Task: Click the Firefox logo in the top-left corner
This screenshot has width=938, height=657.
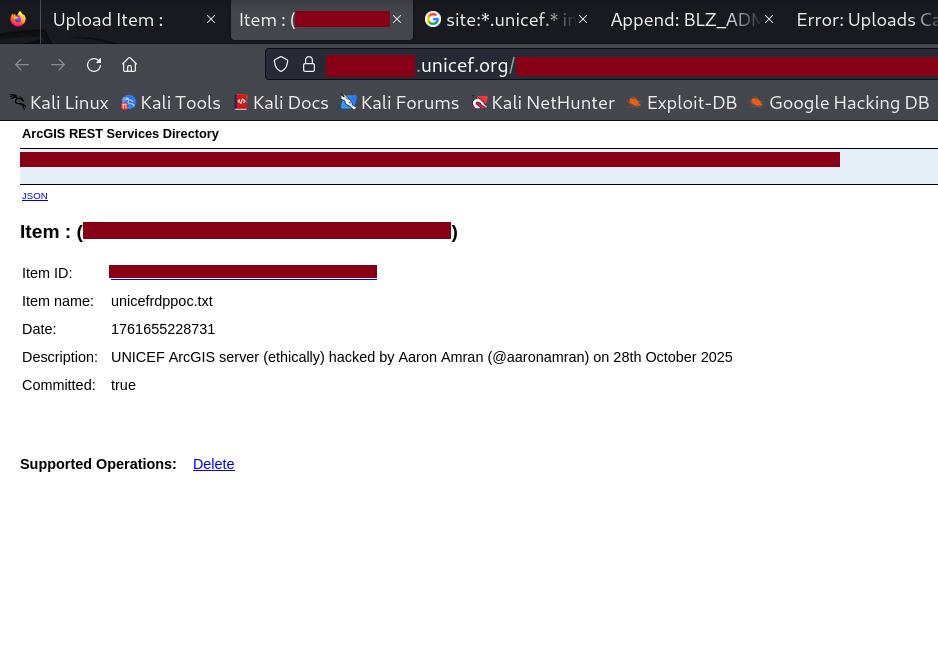Action: coord(19,19)
